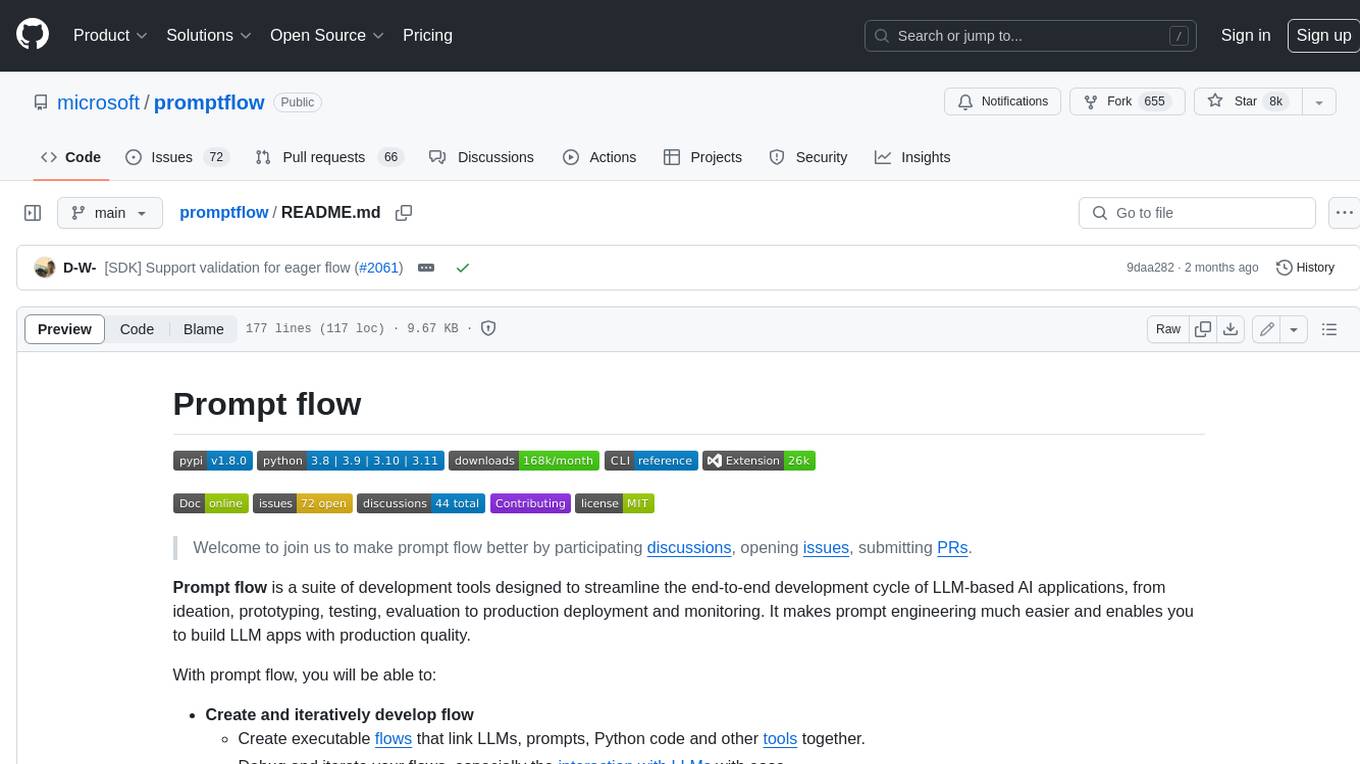Switch to the Insights tab
The image size is (1360, 764).
pyautogui.click(x=912, y=157)
